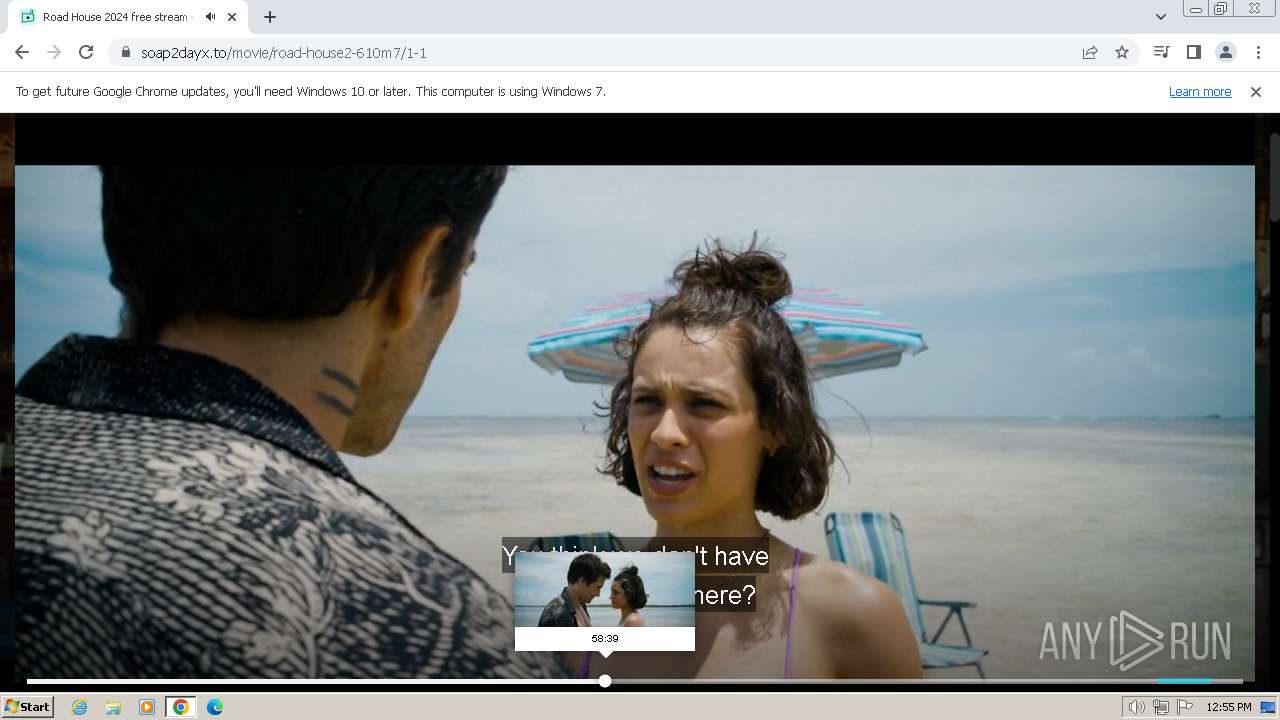Open the Windows Start menu
Screen dimensions: 1280x720
28,707
